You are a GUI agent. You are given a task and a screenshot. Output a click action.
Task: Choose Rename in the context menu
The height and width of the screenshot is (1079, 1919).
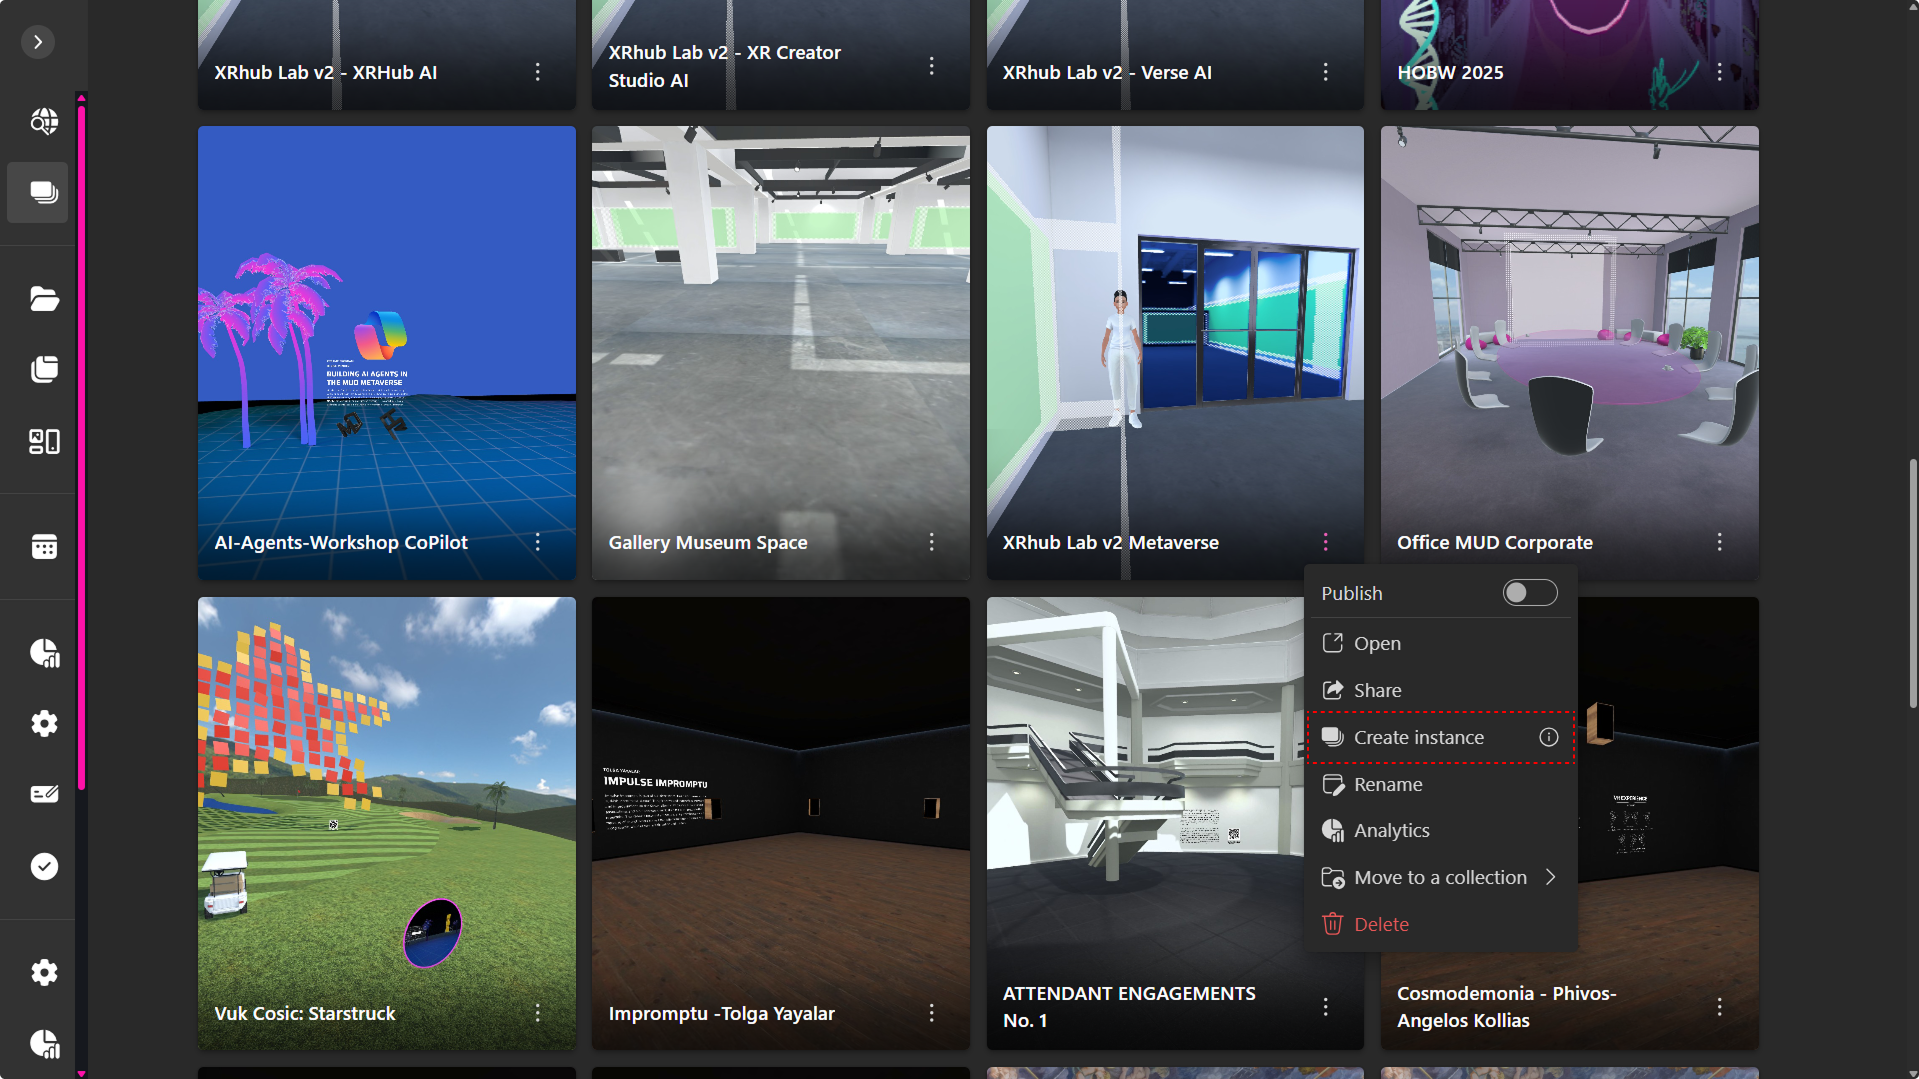point(1387,784)
